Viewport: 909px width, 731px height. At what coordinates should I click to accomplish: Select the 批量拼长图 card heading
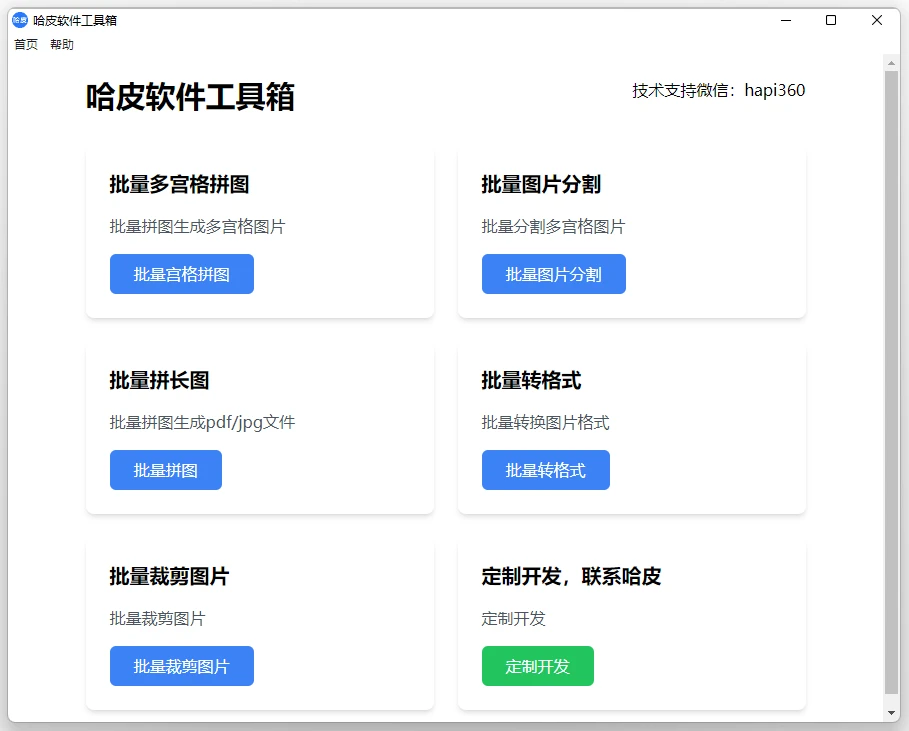coord(159,380)
